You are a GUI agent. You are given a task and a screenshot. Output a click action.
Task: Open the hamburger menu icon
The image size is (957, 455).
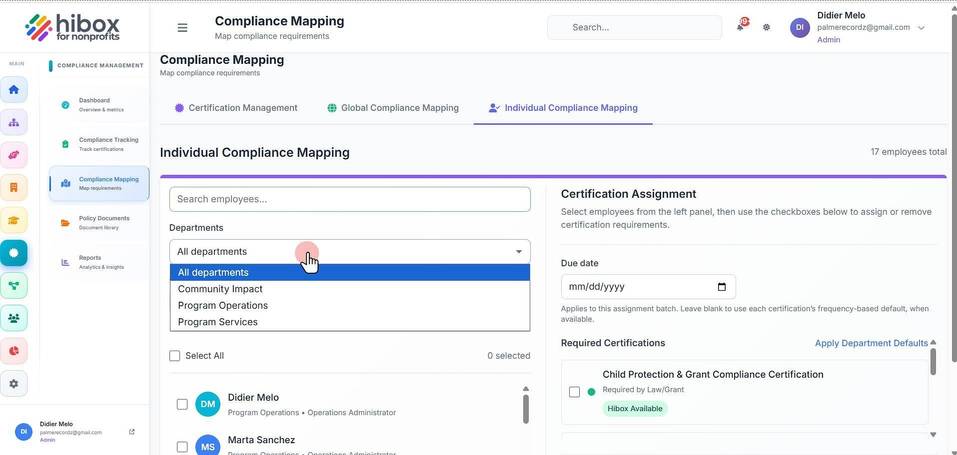tap(182, 27)
